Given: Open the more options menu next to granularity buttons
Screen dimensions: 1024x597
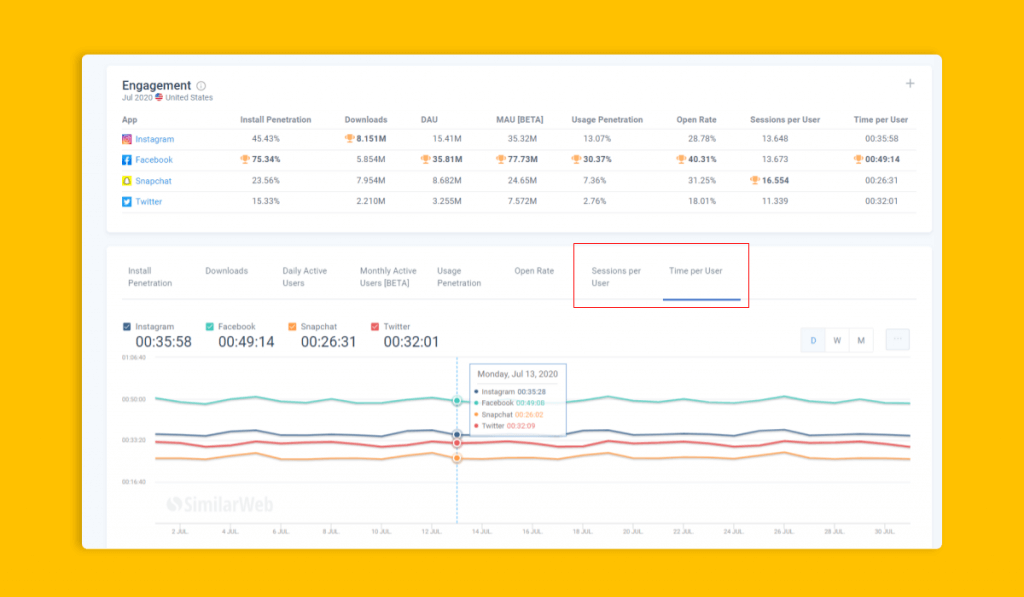Looking at the screenshot, I should point(897,340).
